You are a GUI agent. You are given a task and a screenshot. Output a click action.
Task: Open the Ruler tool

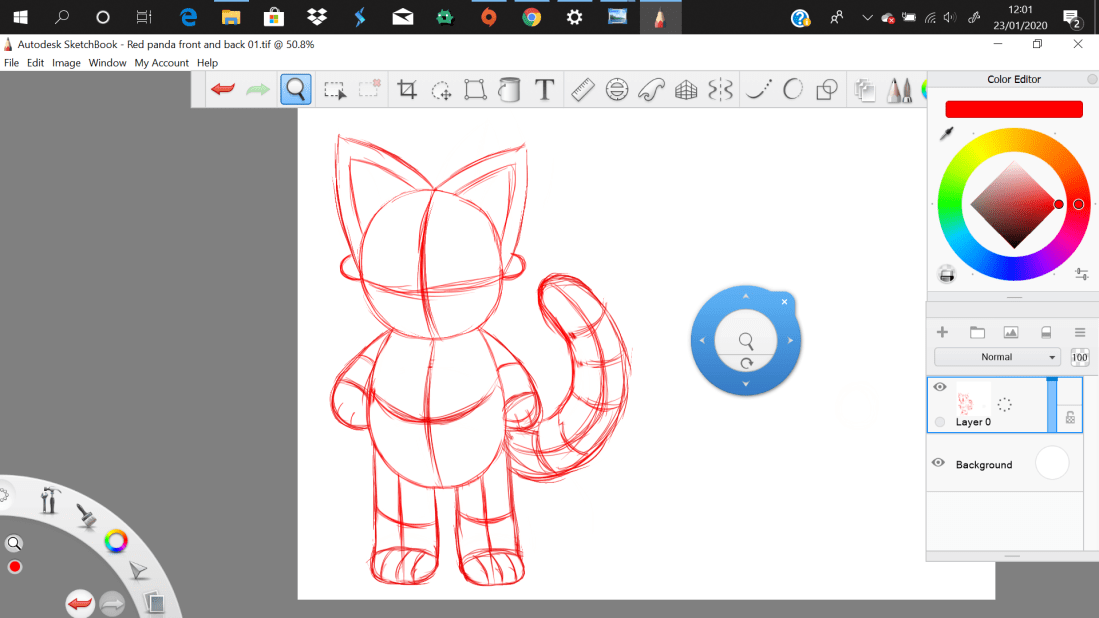pyautogui.click(x=583, y=90)
